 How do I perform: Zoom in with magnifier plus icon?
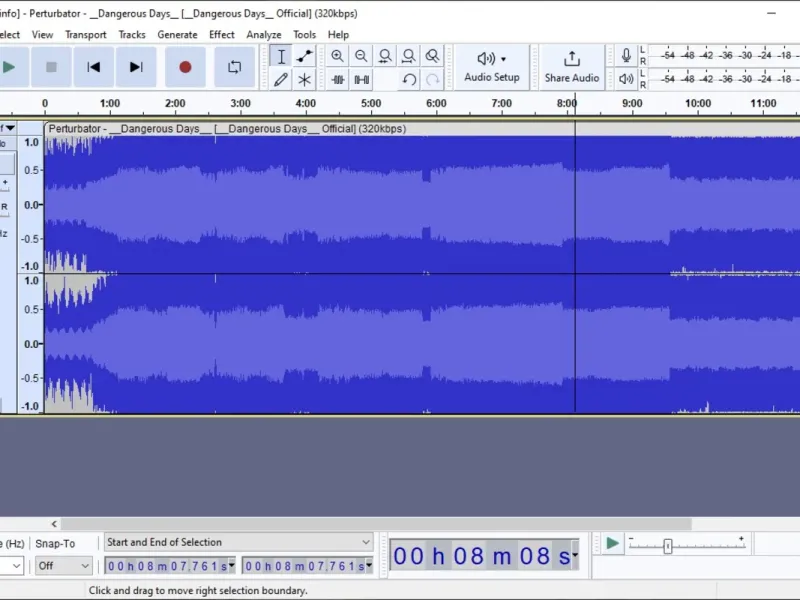tap(337, 56)
